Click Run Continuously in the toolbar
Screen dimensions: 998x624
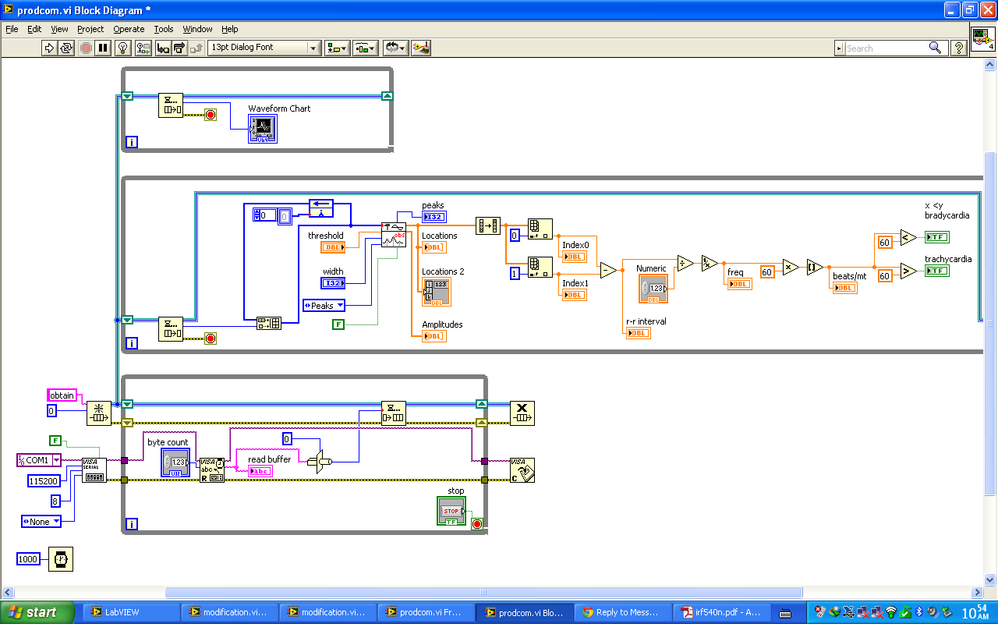tap(66, 48)
